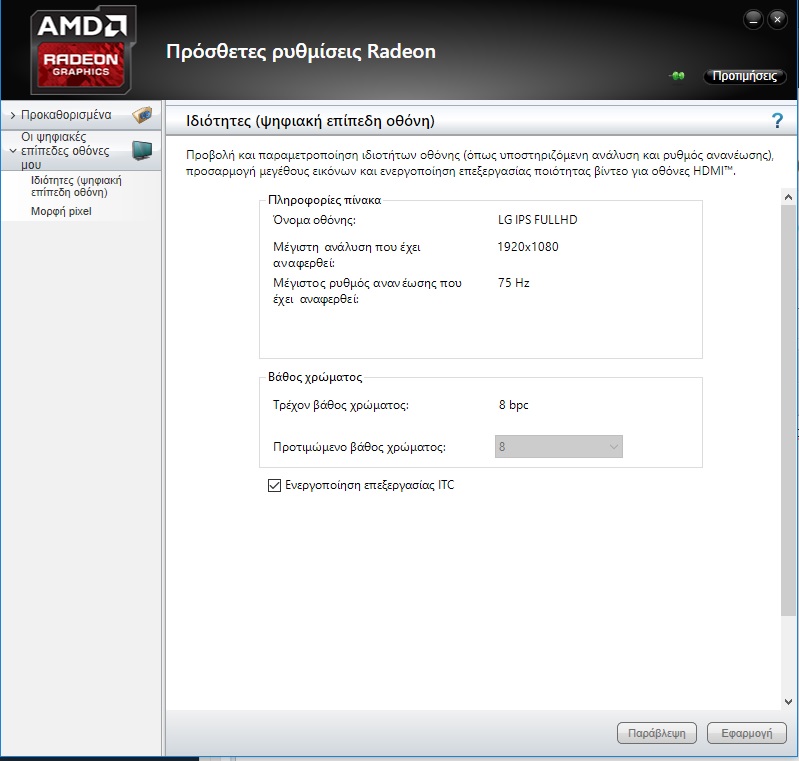Click the scrollbar down arrow
The width and height of the screenshot is (799, 761).
click(788, 702)
